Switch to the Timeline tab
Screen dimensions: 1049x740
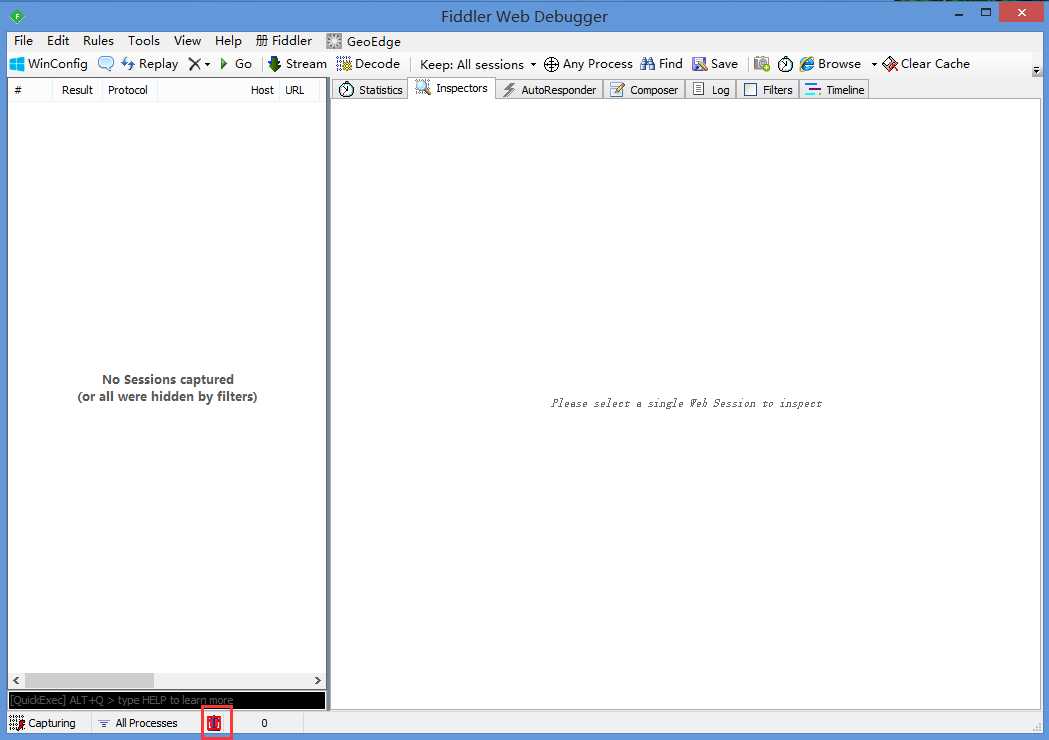pos(834,90)
